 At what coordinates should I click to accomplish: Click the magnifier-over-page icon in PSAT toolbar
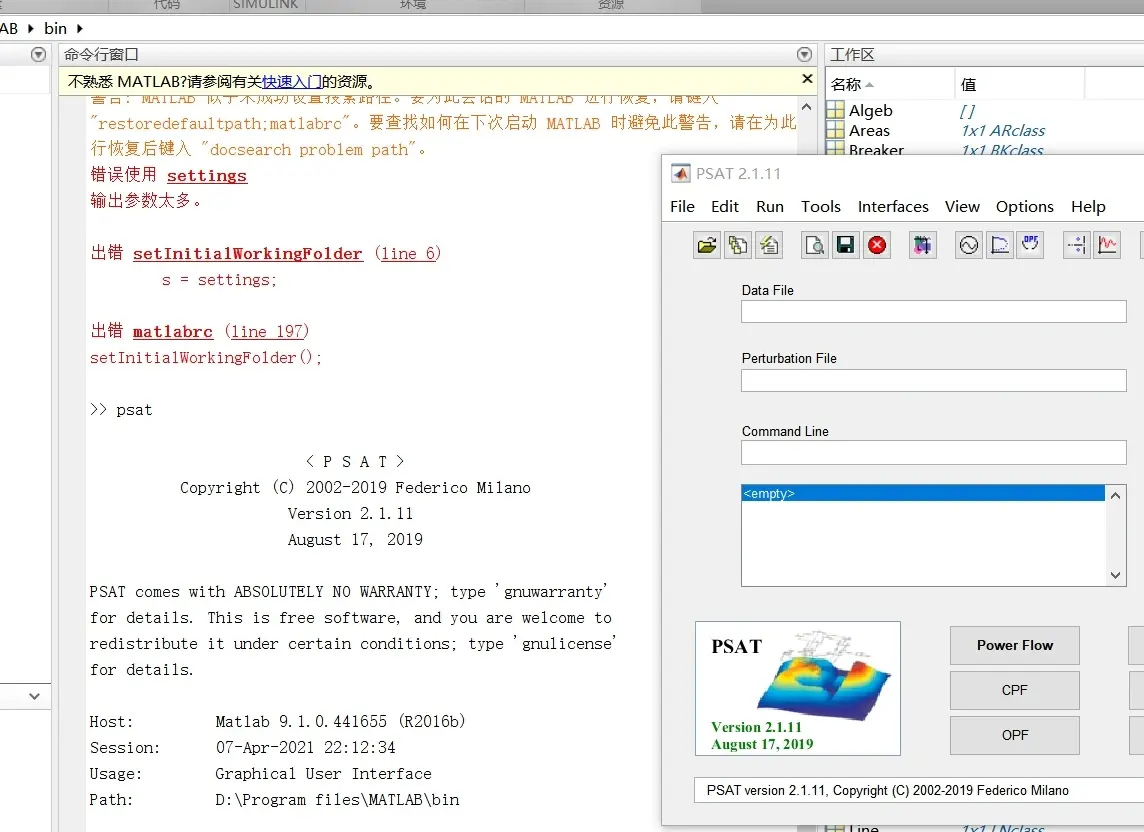point(814,245)
